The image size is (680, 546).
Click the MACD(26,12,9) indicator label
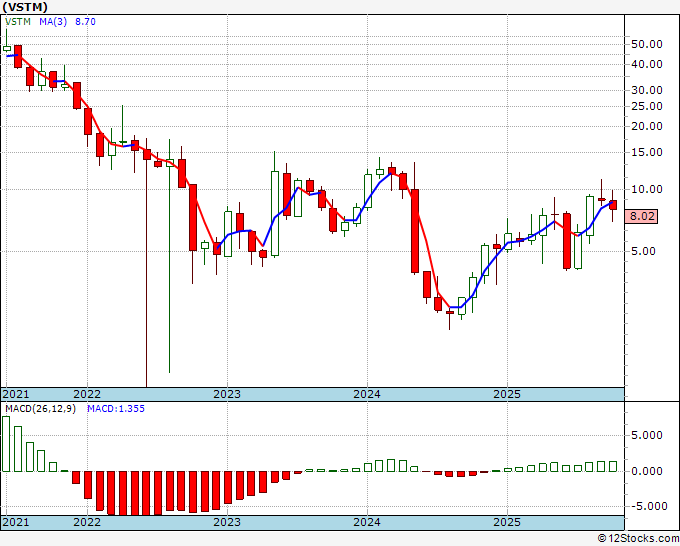point(40,409)
